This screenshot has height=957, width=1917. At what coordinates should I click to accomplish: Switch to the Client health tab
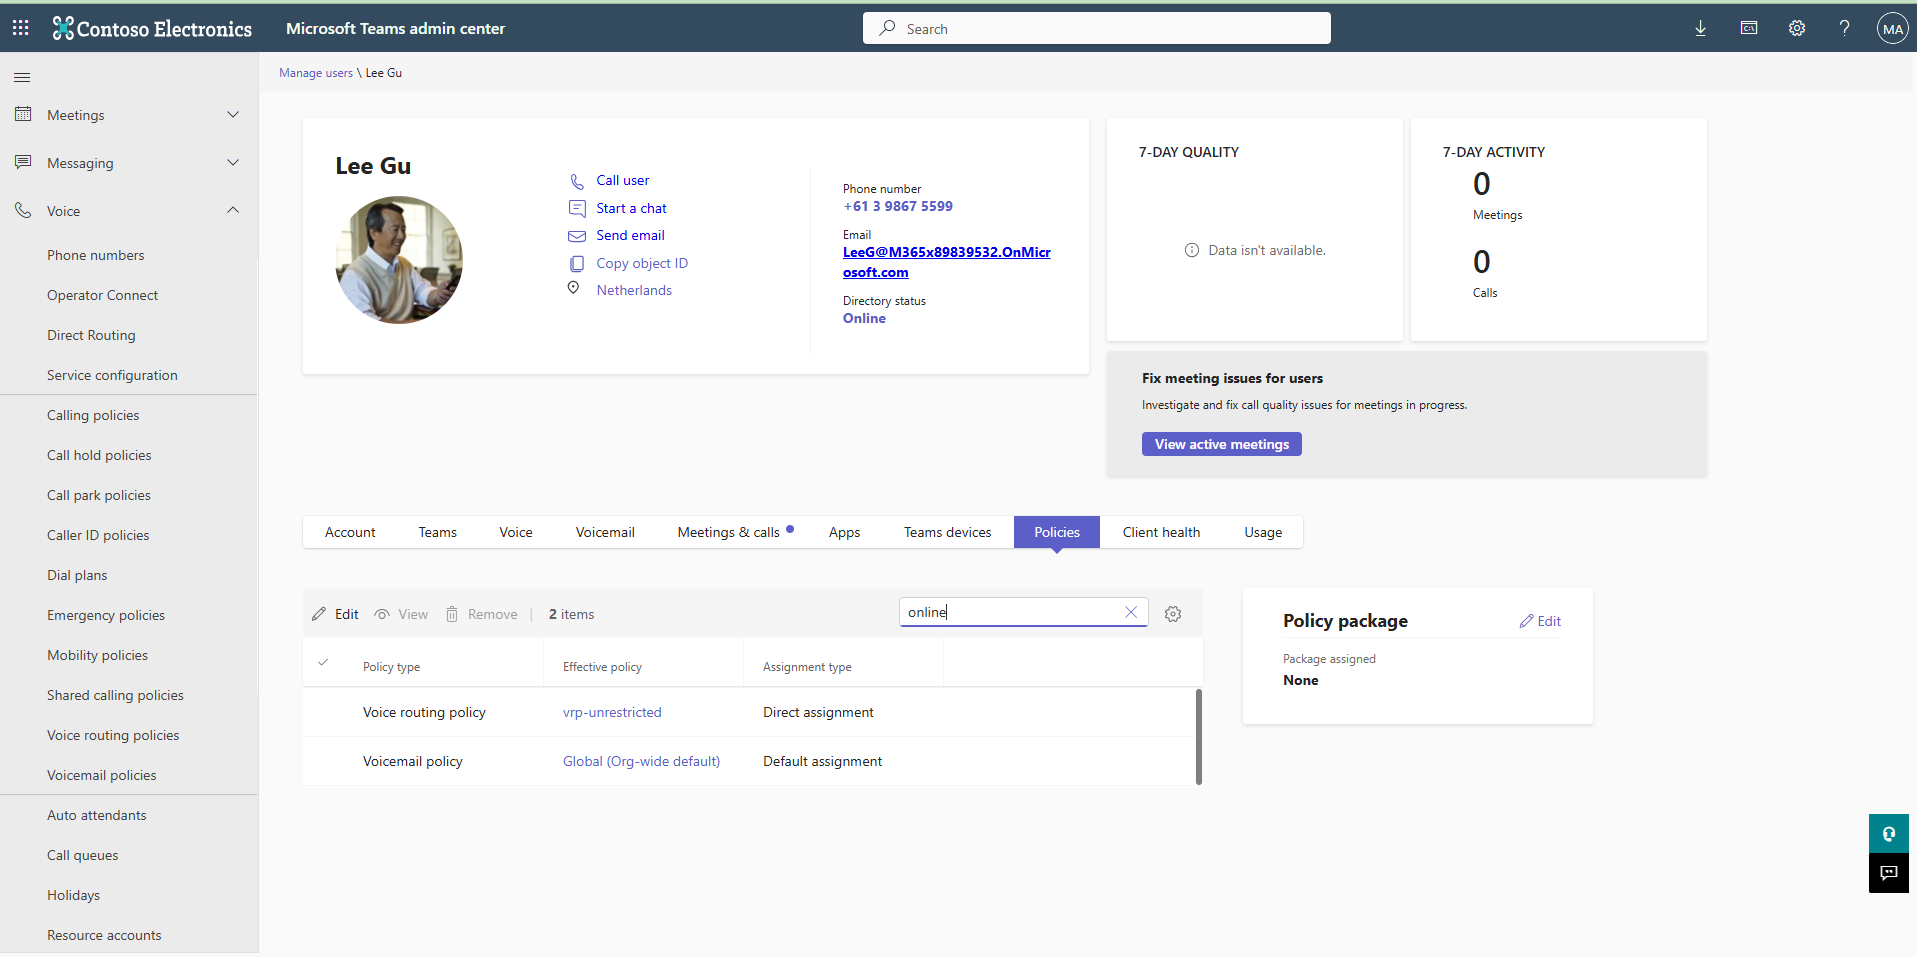(1161, 532)
